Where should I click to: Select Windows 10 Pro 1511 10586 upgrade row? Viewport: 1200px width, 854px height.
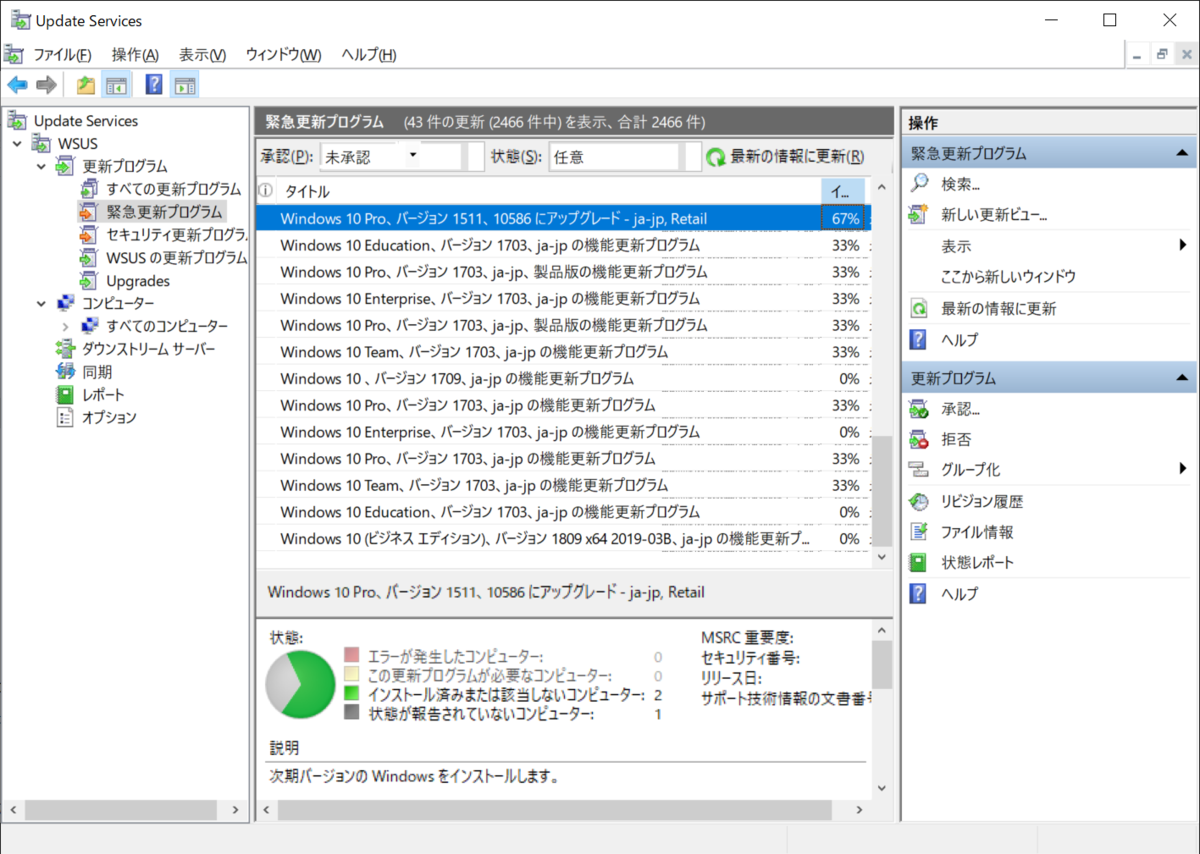(x=563, y=218)
